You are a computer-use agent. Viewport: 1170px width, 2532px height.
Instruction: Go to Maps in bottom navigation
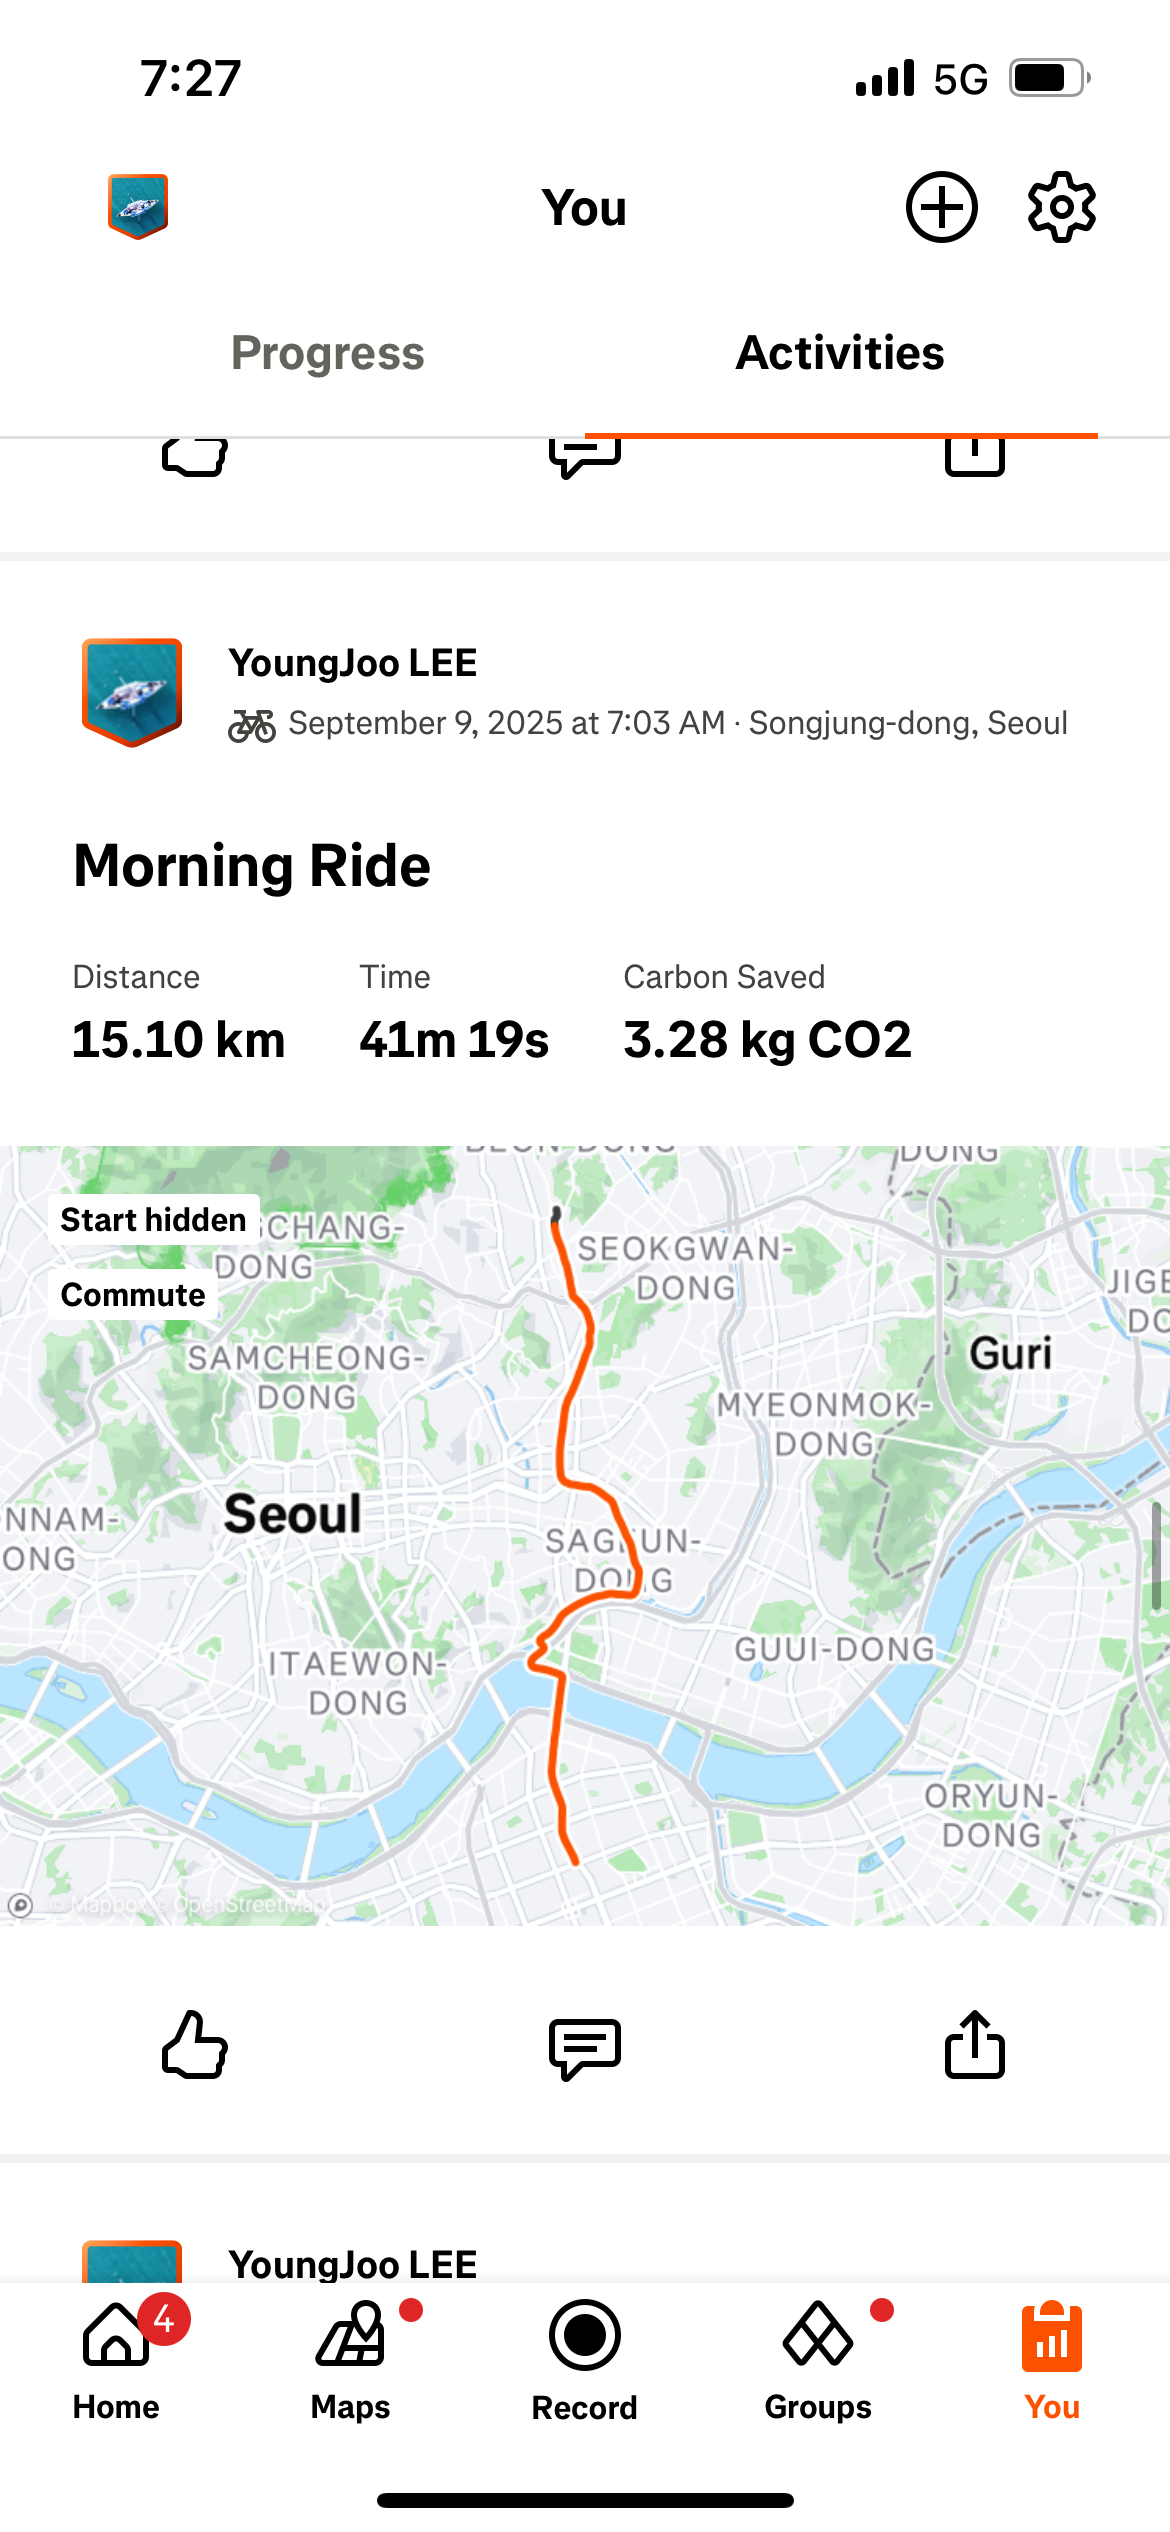pos(351,2357)
